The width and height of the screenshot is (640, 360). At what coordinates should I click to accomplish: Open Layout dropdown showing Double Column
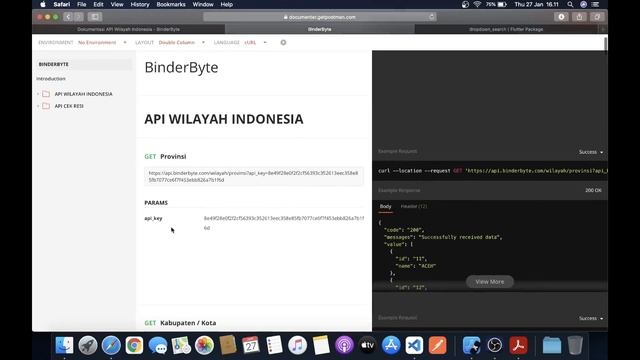click(x=182, y=42)
